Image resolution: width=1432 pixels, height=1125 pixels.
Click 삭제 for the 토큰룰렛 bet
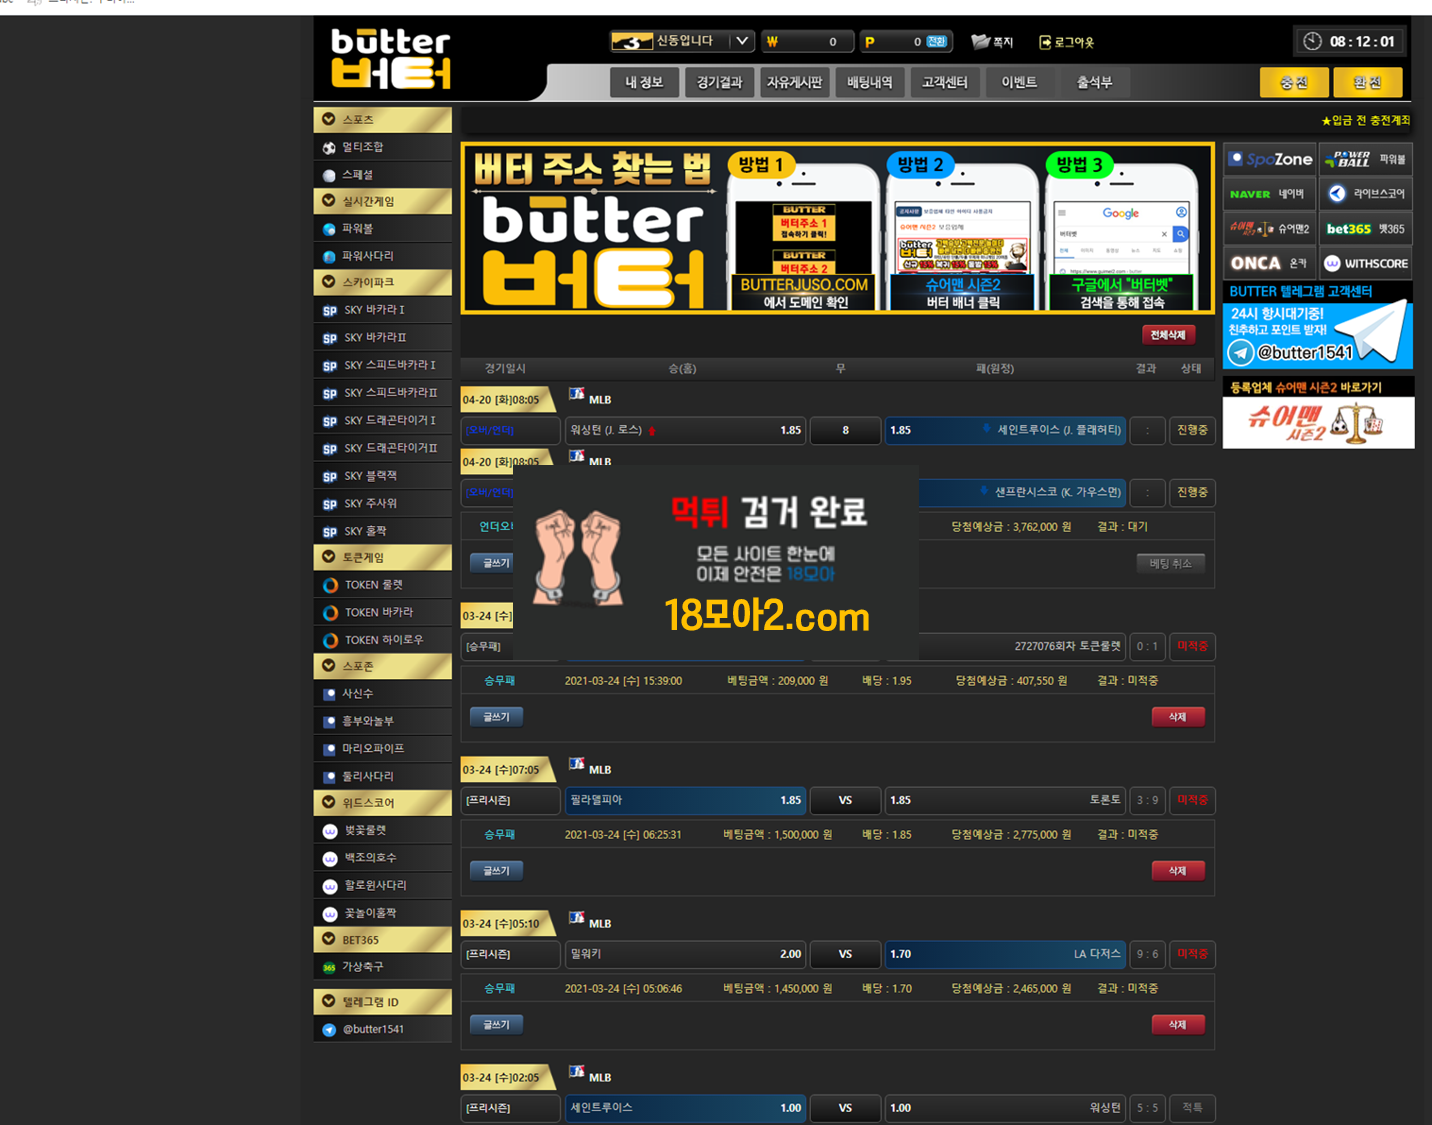1178,717
